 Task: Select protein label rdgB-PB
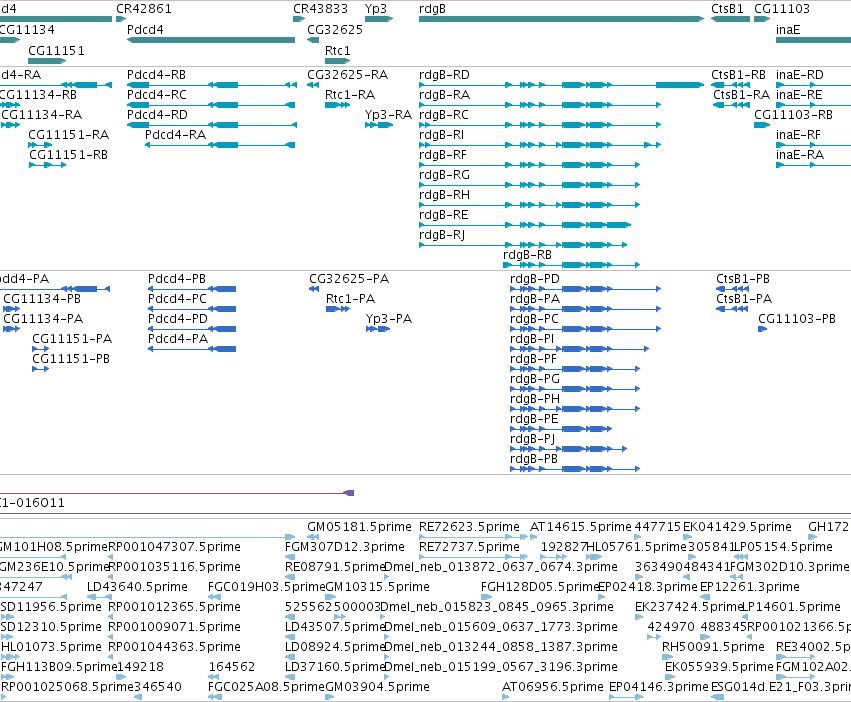[534, 459]
